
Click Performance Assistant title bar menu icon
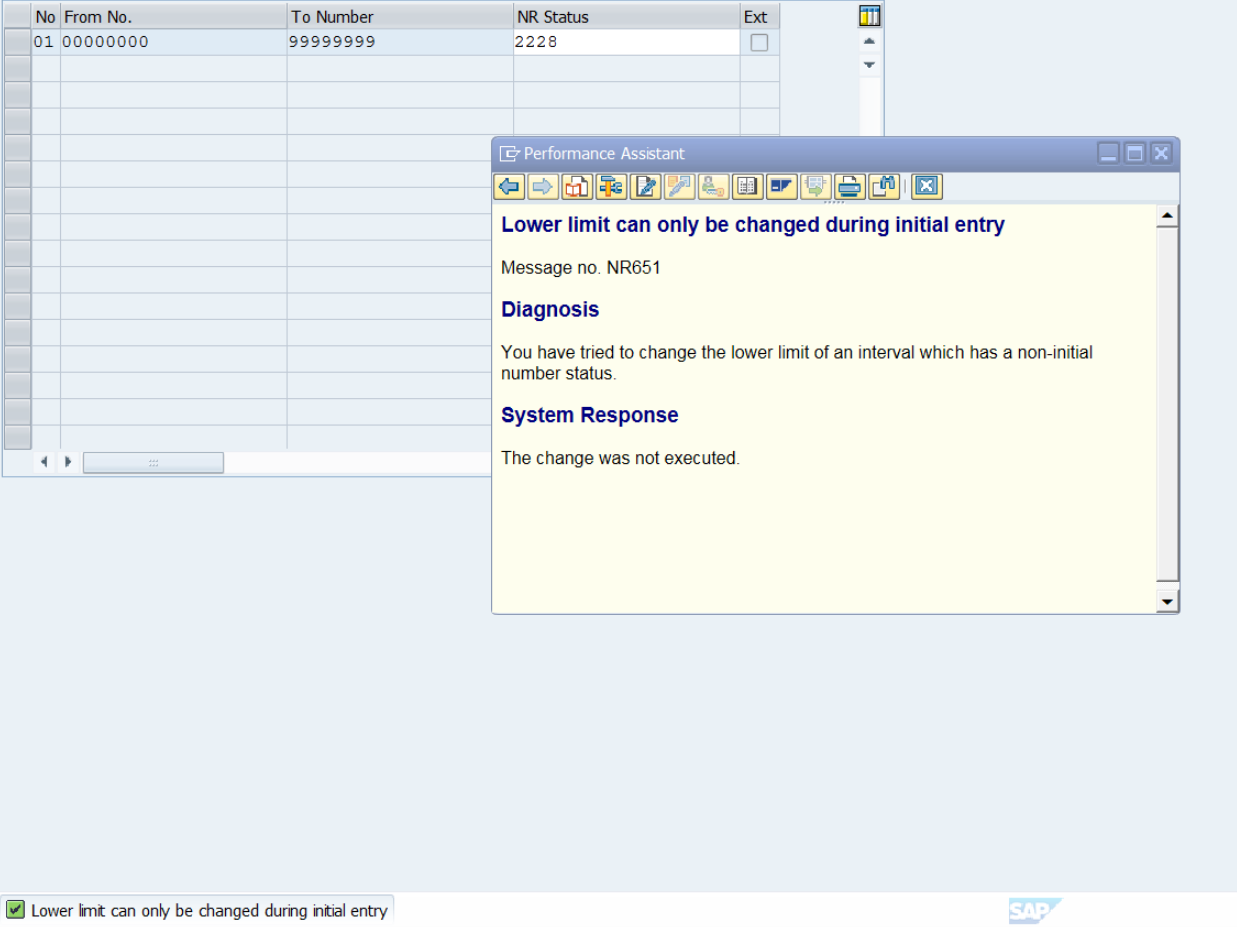pyautogui.click(x=510, y=154)
